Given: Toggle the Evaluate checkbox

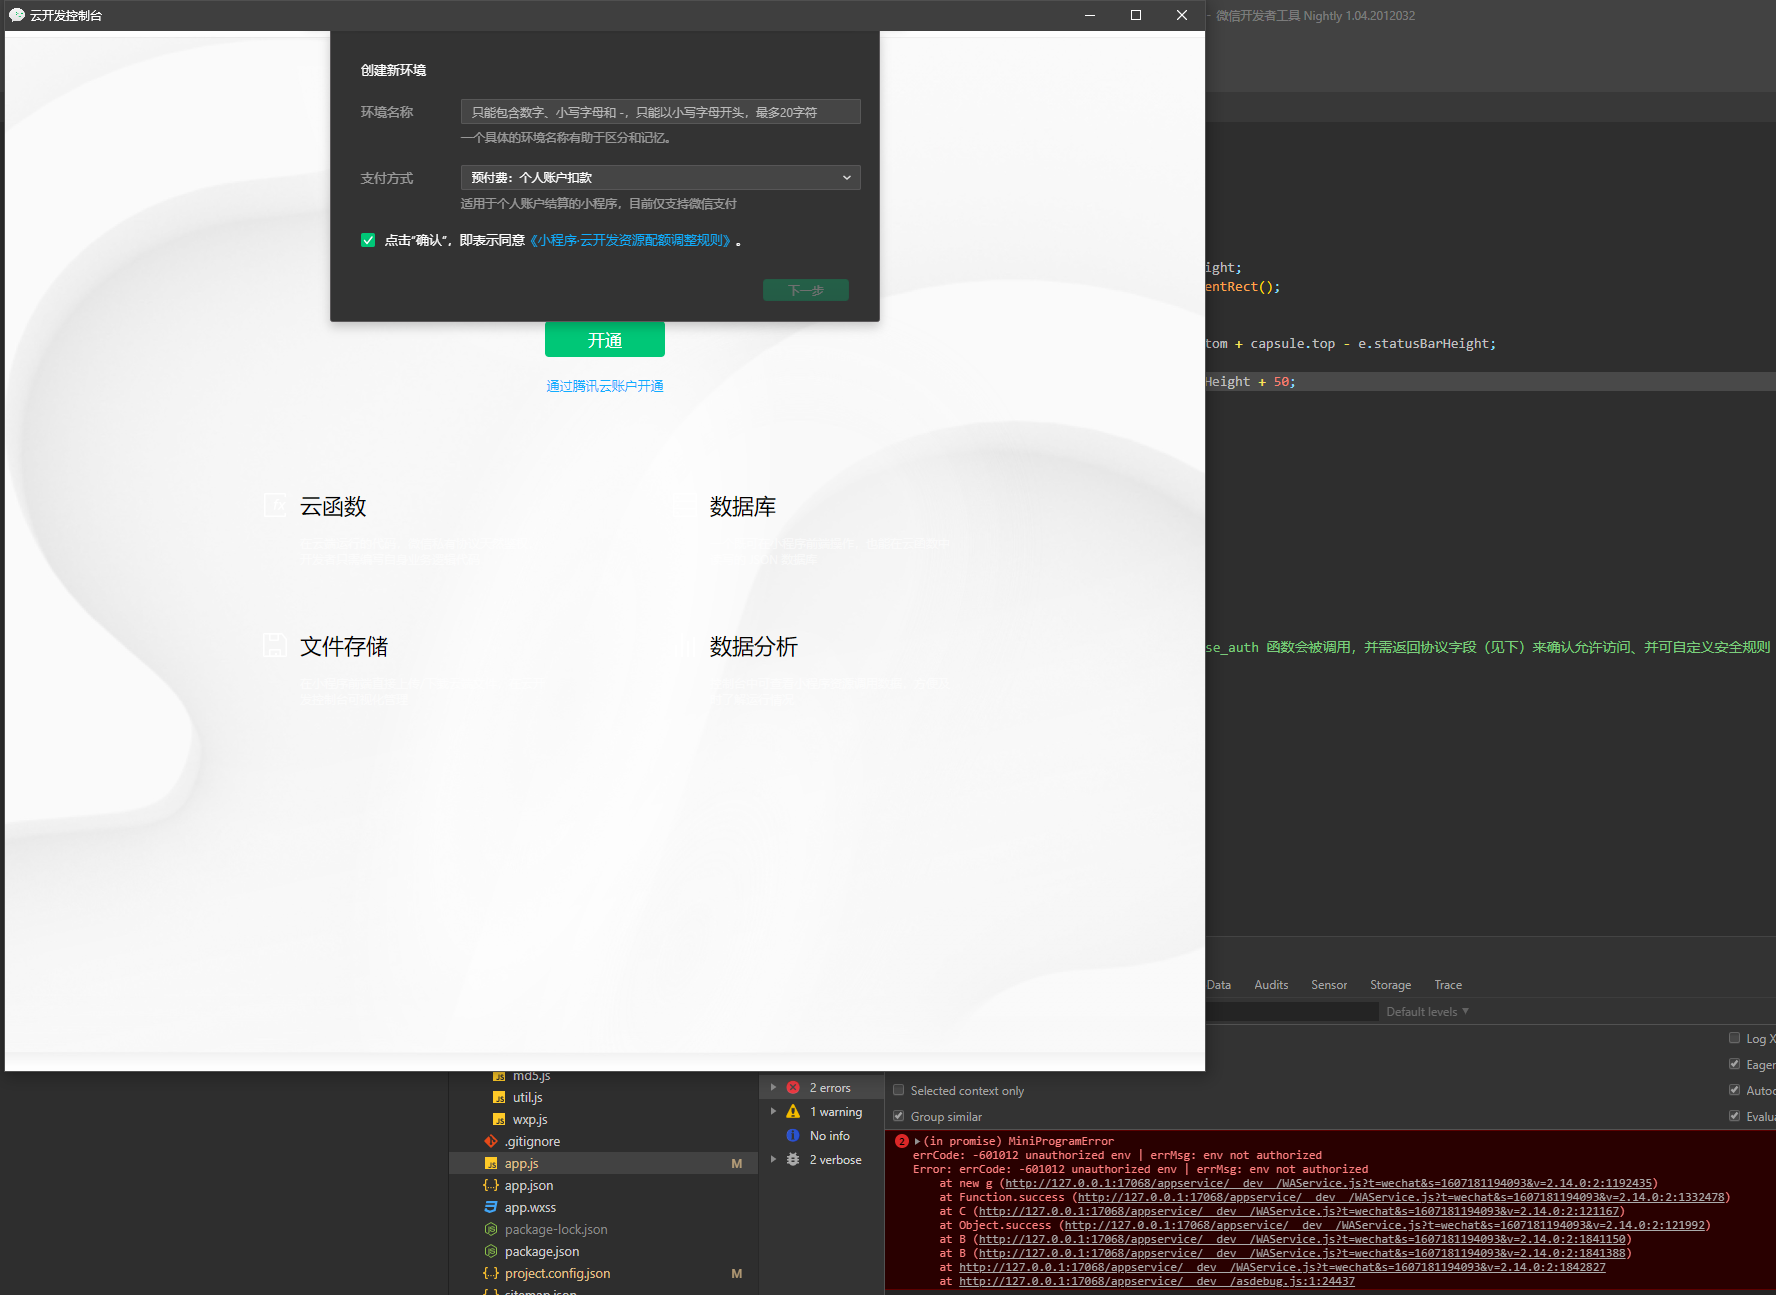Looking at the screenshot, I should pyautogui.click(x=1735, y=1116).
